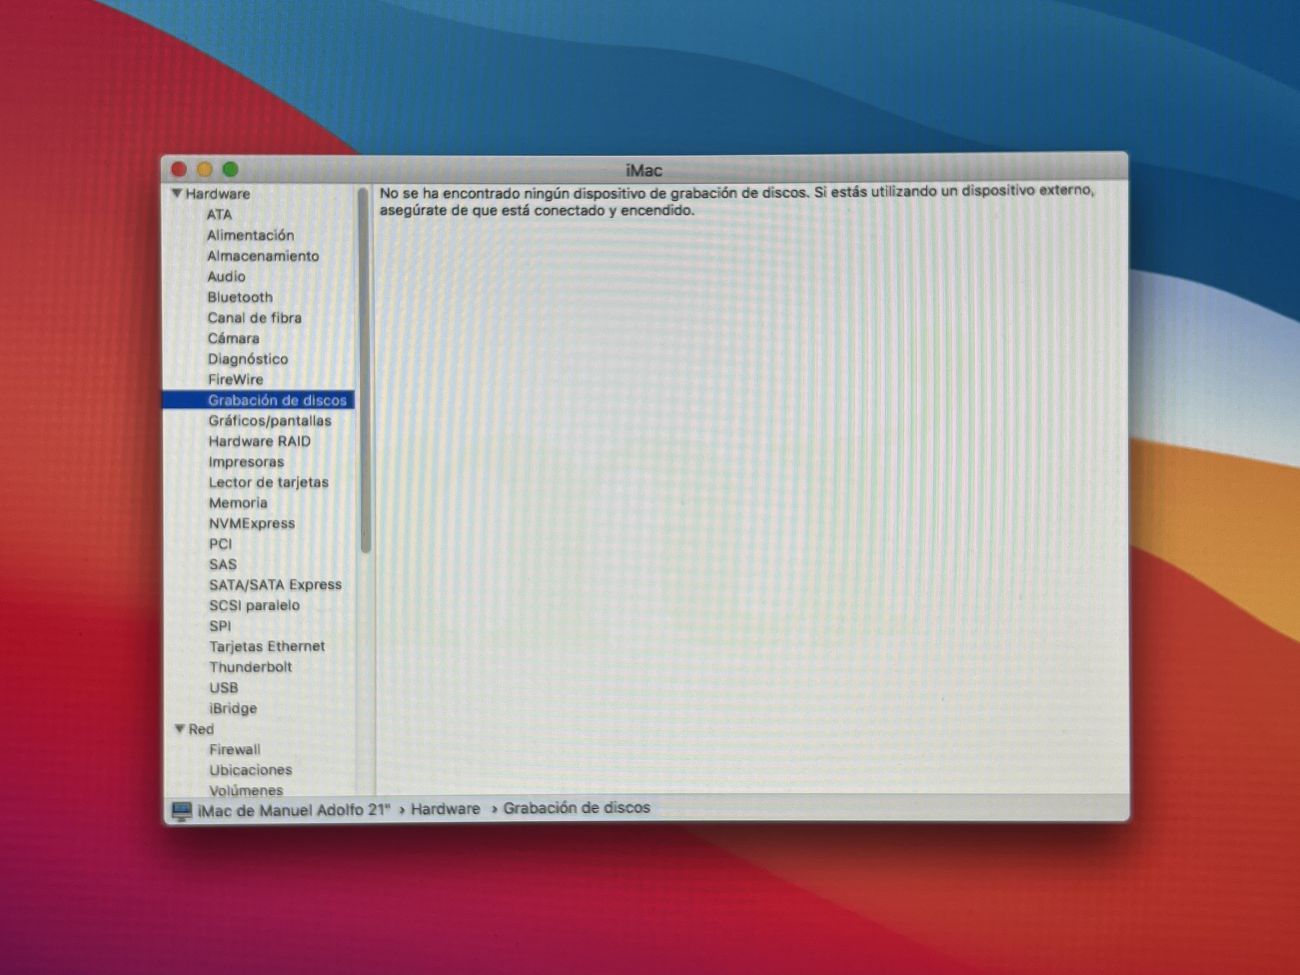Click the iMac computer icon in path bar
1300x975 pixels.
click(x=181, y=811)
